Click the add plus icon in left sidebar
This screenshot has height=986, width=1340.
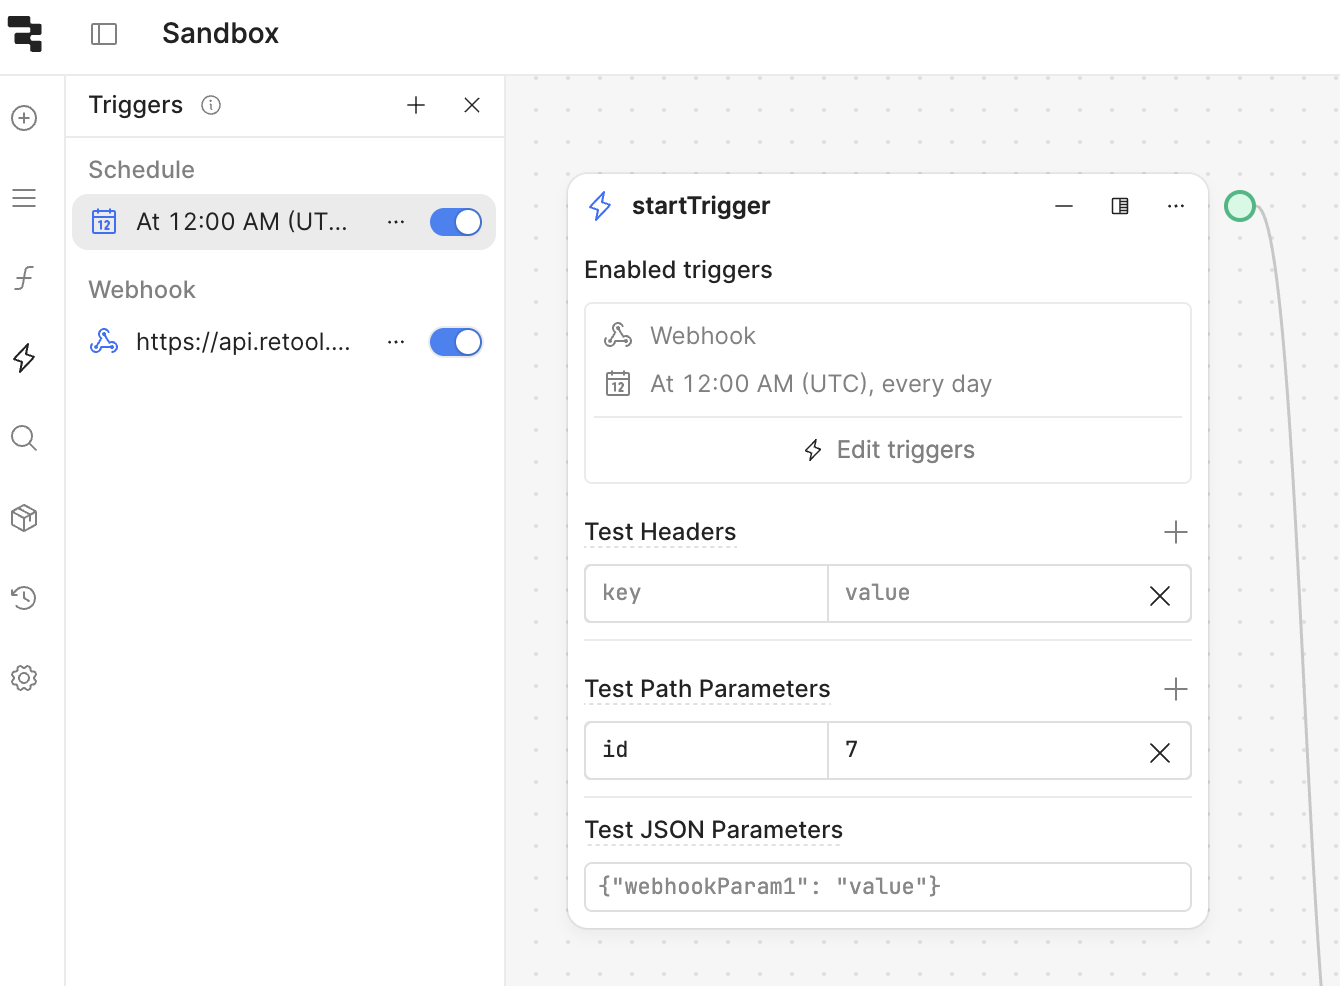tap(24, 118)
